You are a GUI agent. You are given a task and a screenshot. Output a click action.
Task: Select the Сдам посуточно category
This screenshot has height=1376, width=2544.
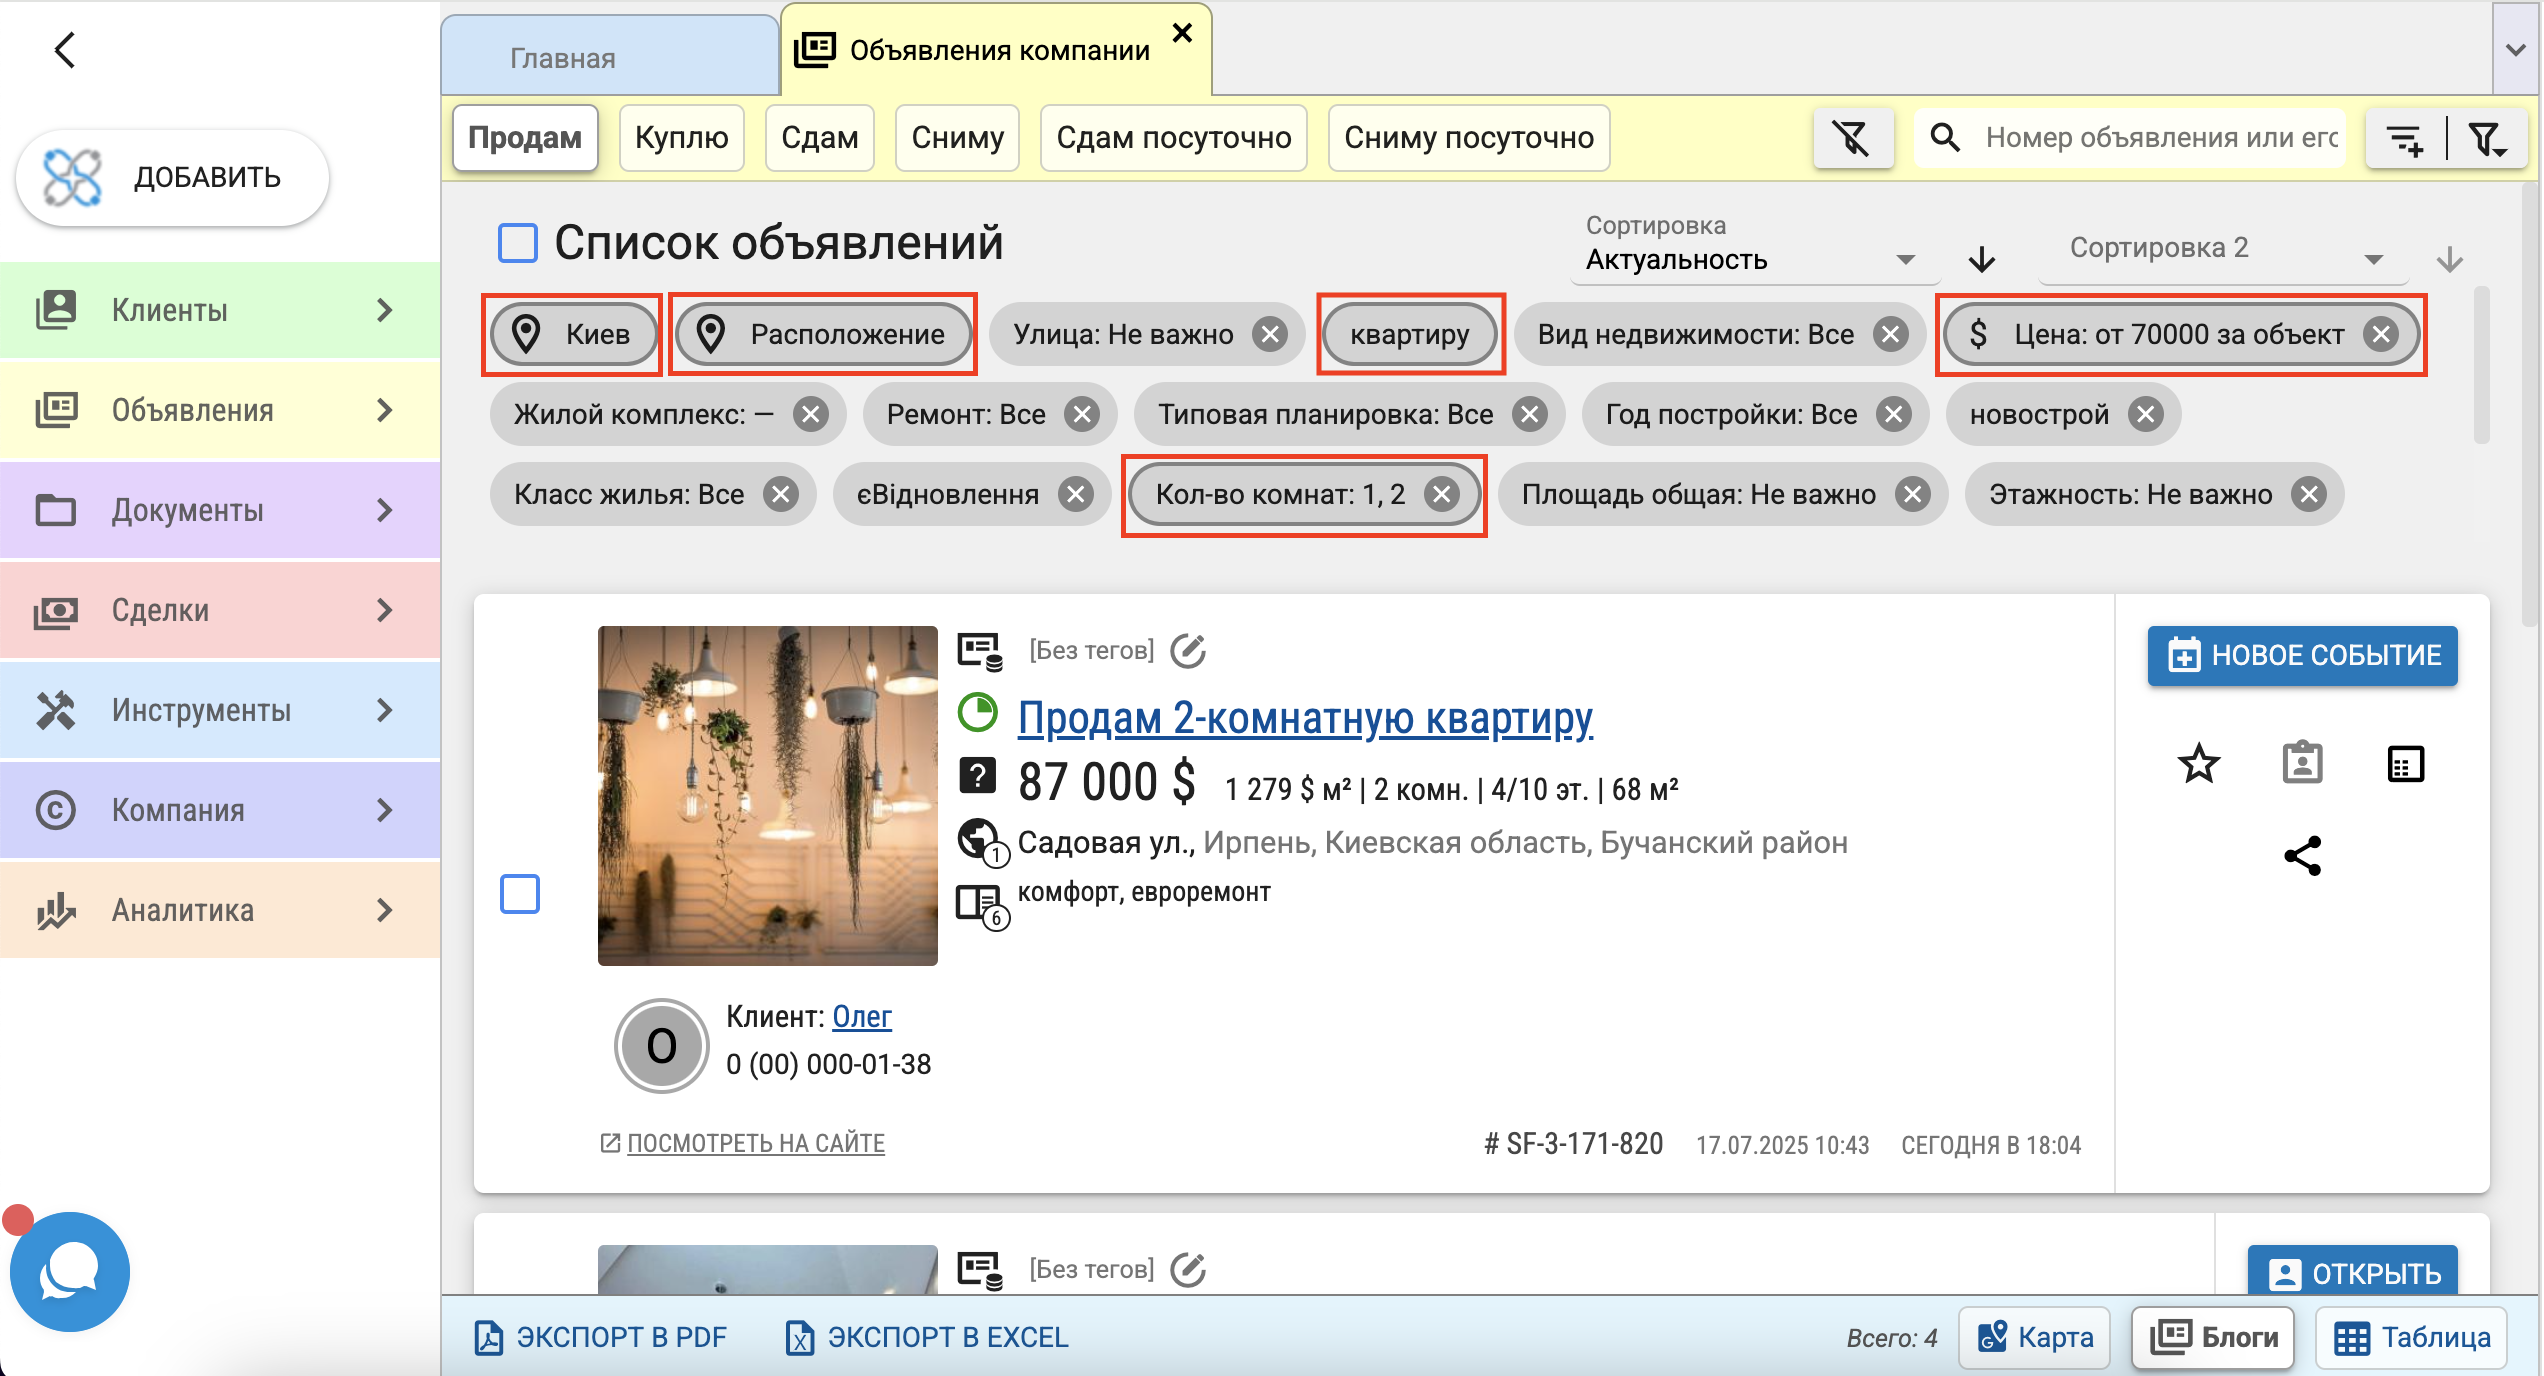[1173, 138]
